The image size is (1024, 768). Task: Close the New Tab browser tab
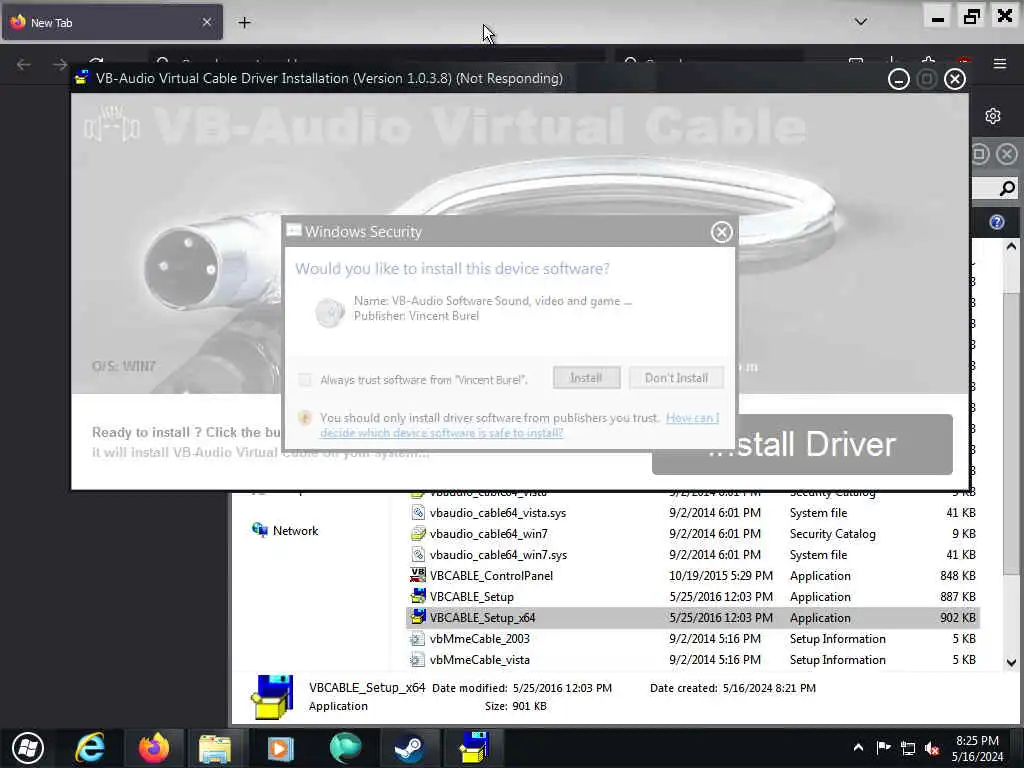[x=206, y=22]
